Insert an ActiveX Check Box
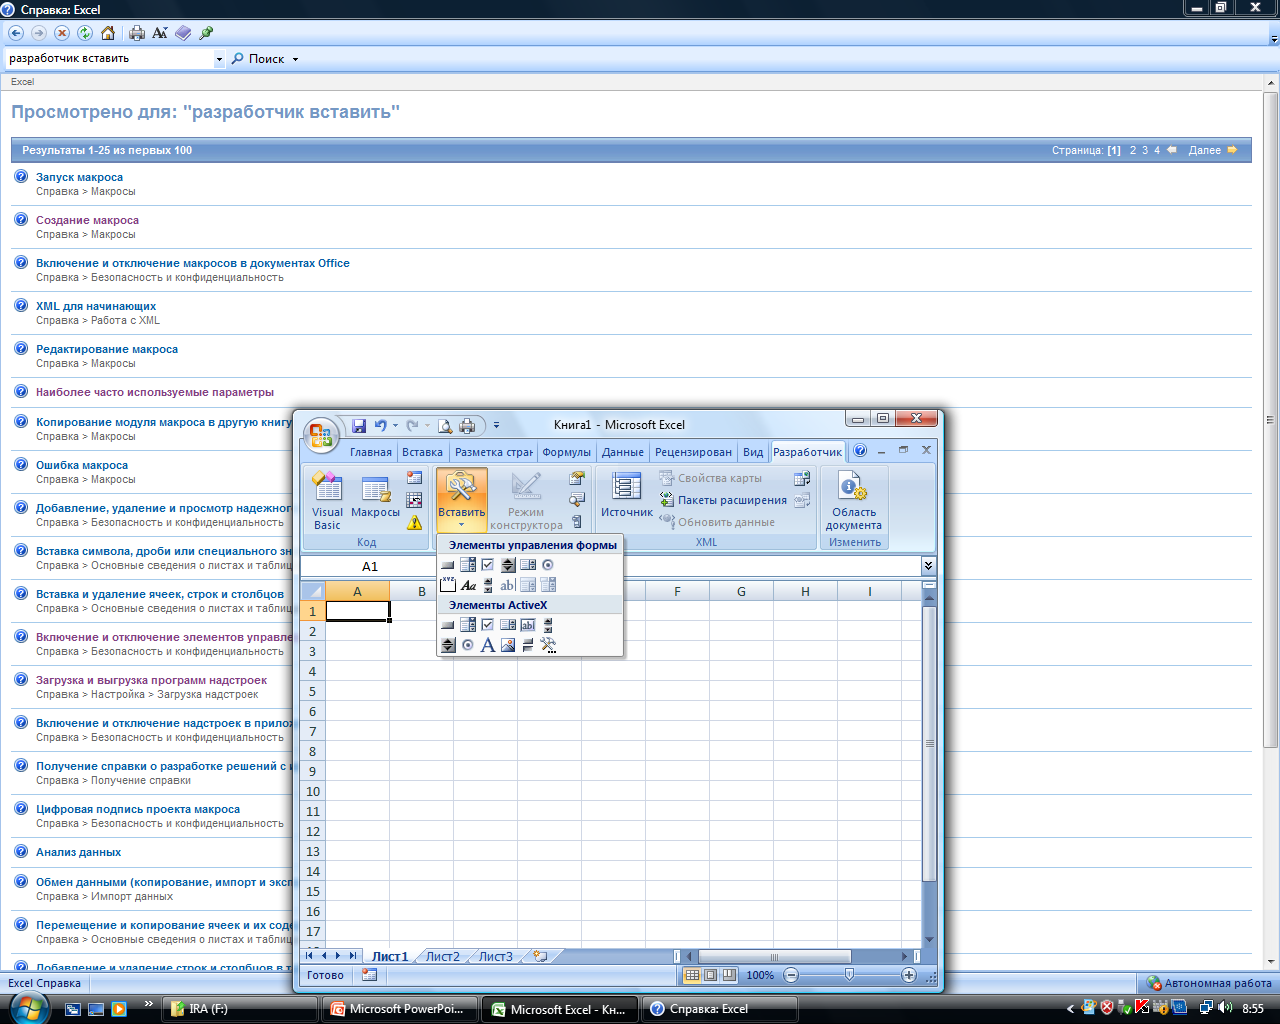Screen dimensions: 1280x1024 pyautogui.click(x=488, y=625)
